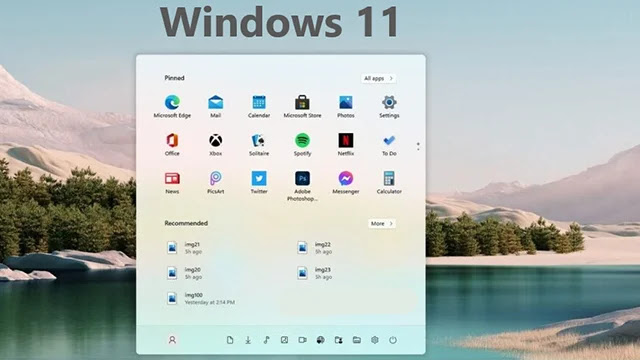Image resolution: width=640 pixels, height=360 pixels.
Task: Click the pinned apps page indicator dots
Action: click(x=418, y=147)
